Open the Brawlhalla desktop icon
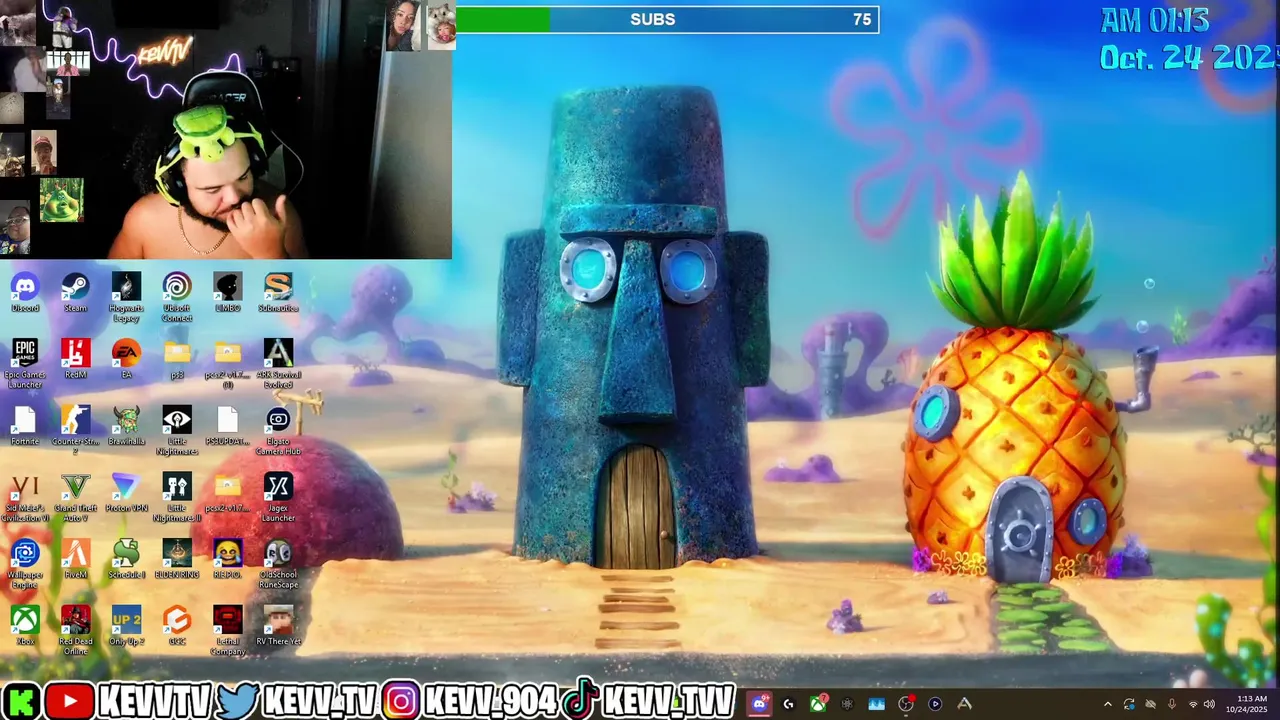The height and width of the screenshot is (720, 1280). tap(126, 426)
